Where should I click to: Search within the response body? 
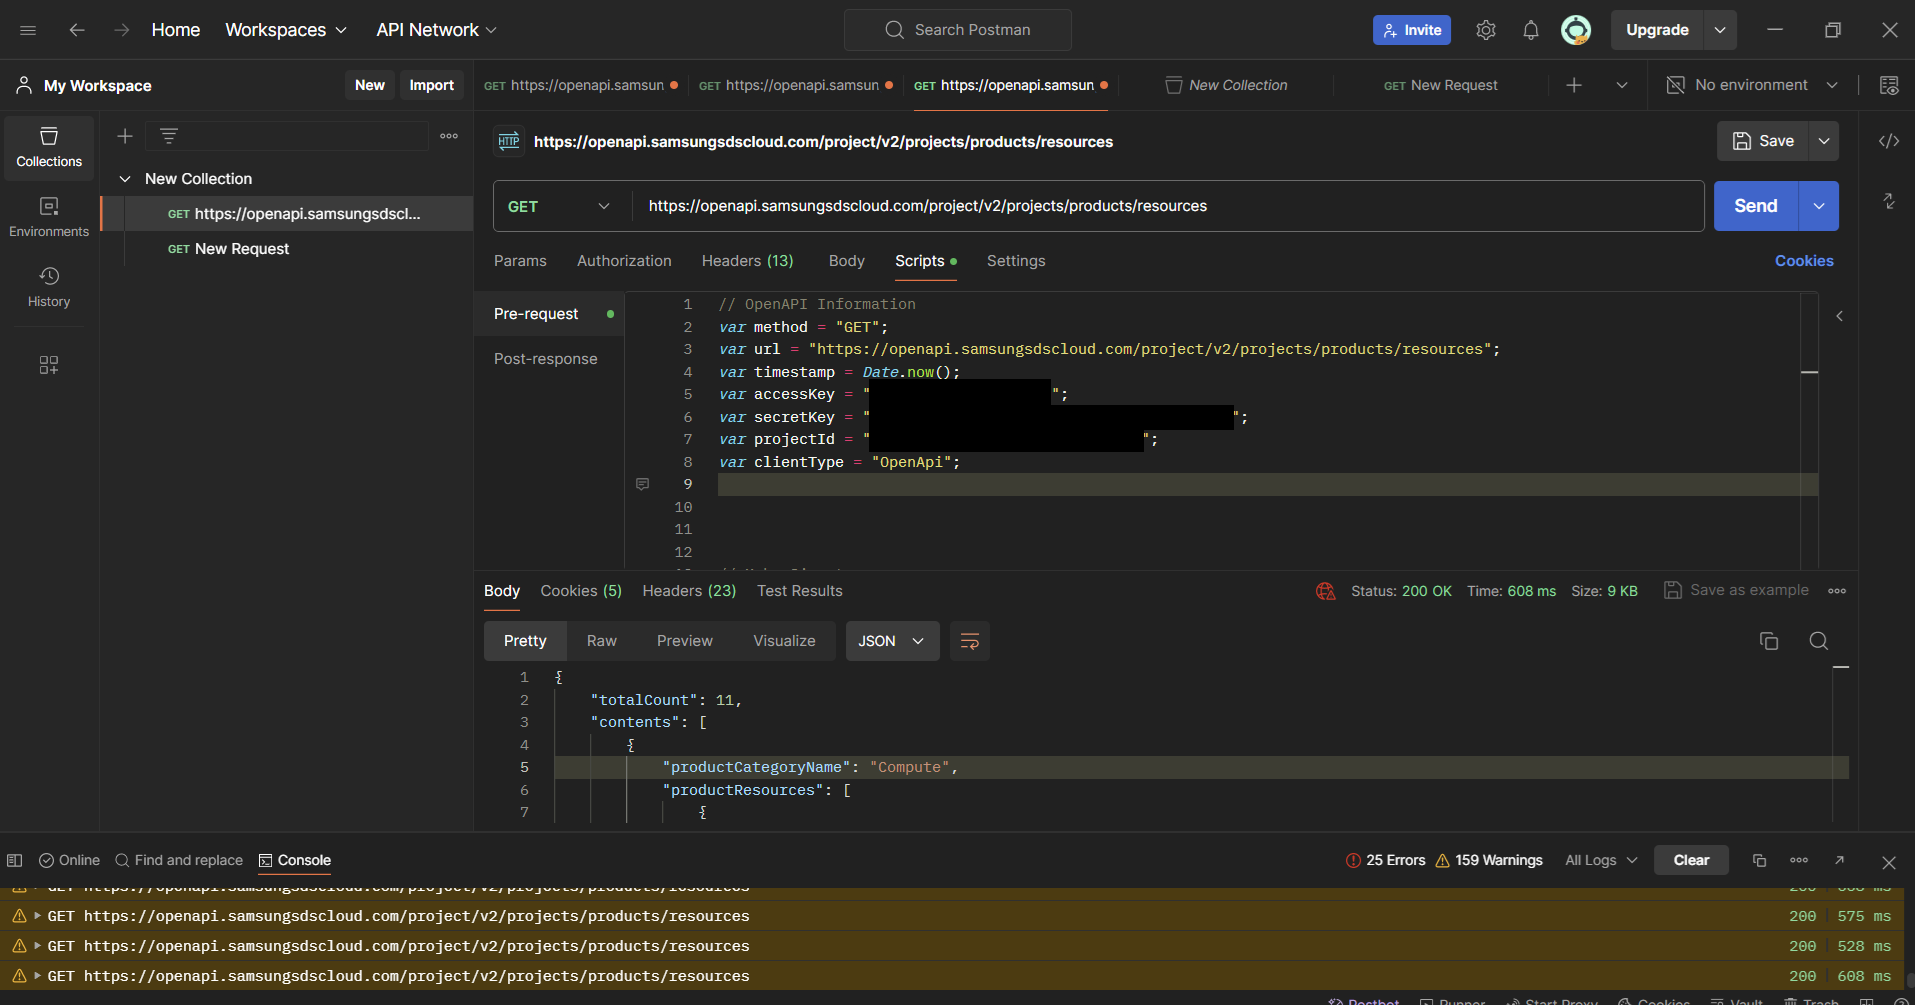(x=1819, y=641)
